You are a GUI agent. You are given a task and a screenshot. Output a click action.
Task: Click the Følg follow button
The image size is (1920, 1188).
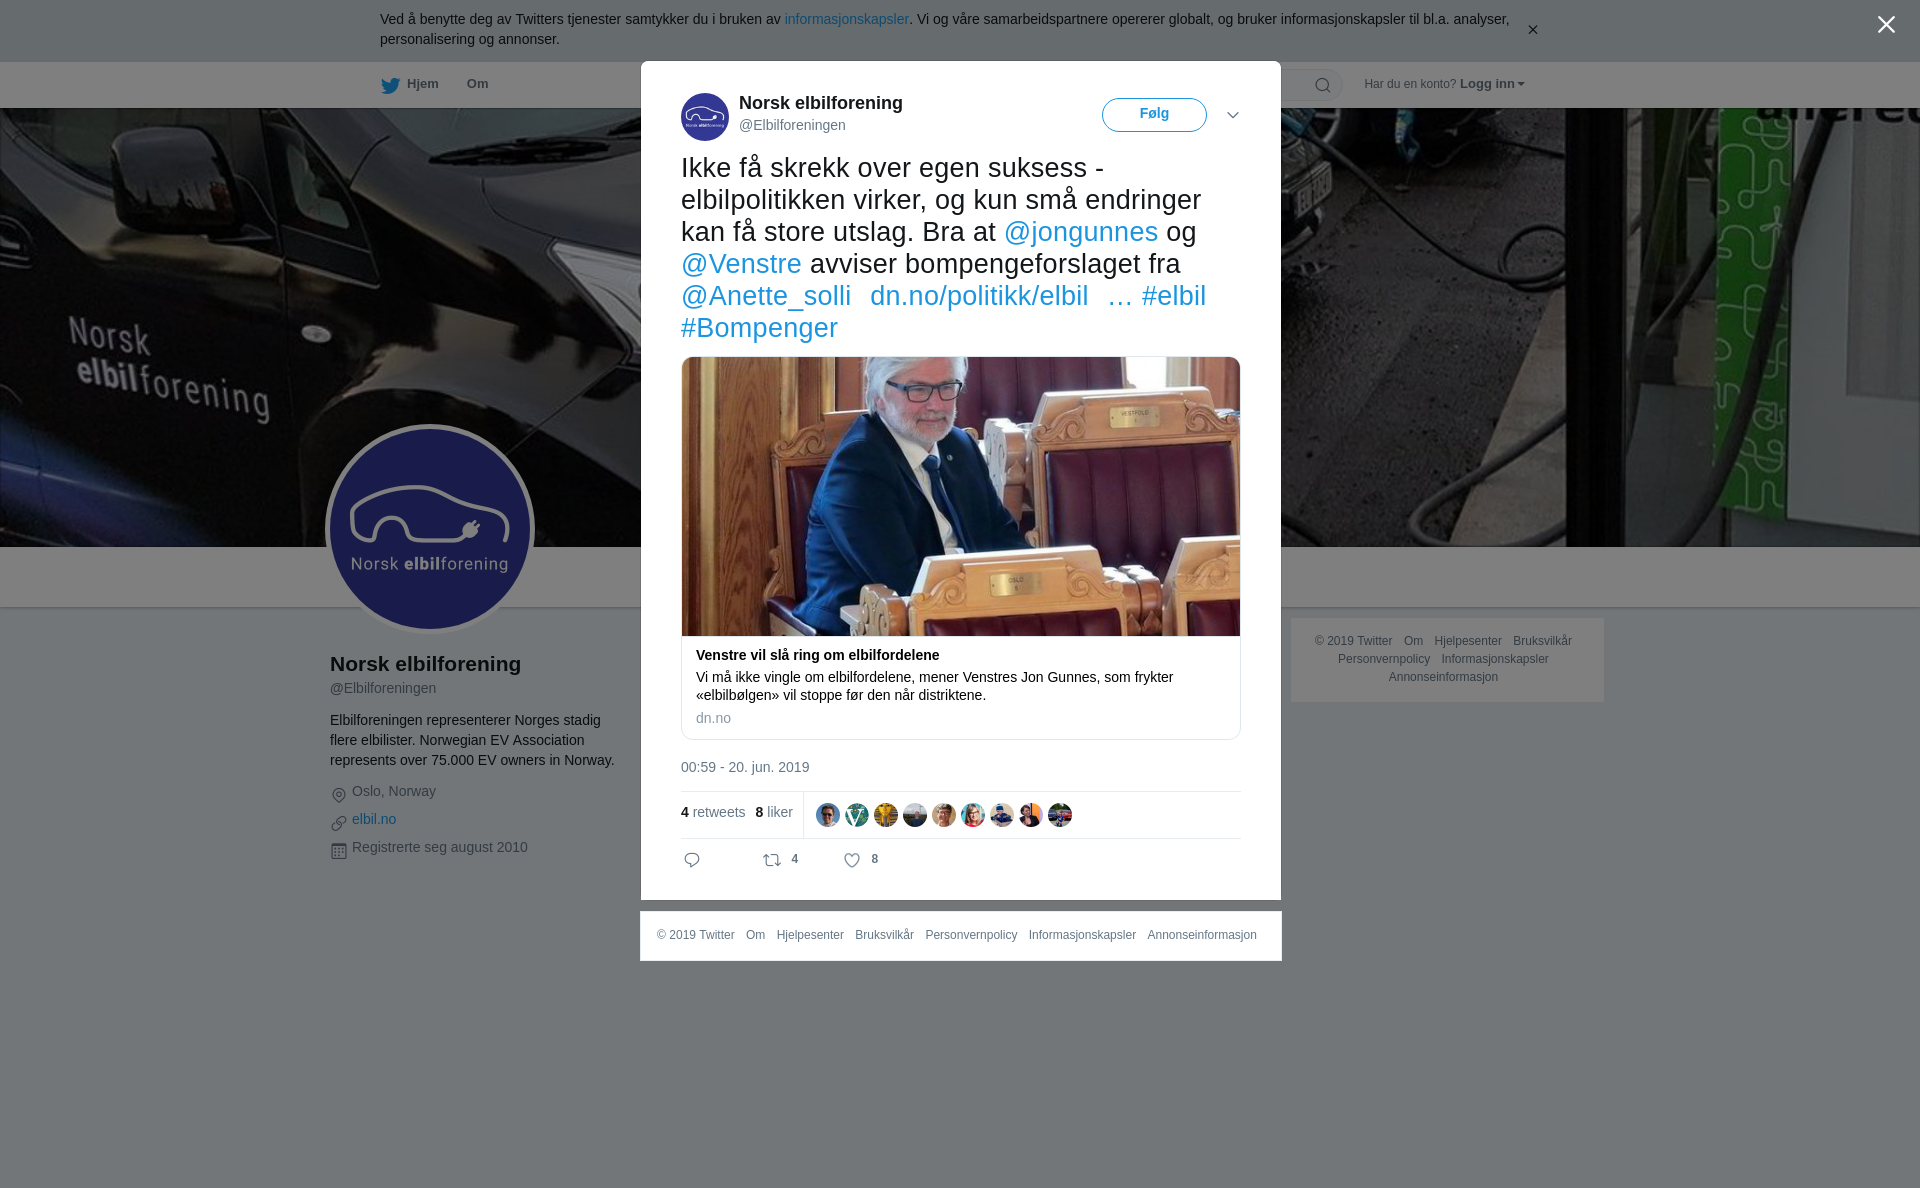coord(1154,115)
